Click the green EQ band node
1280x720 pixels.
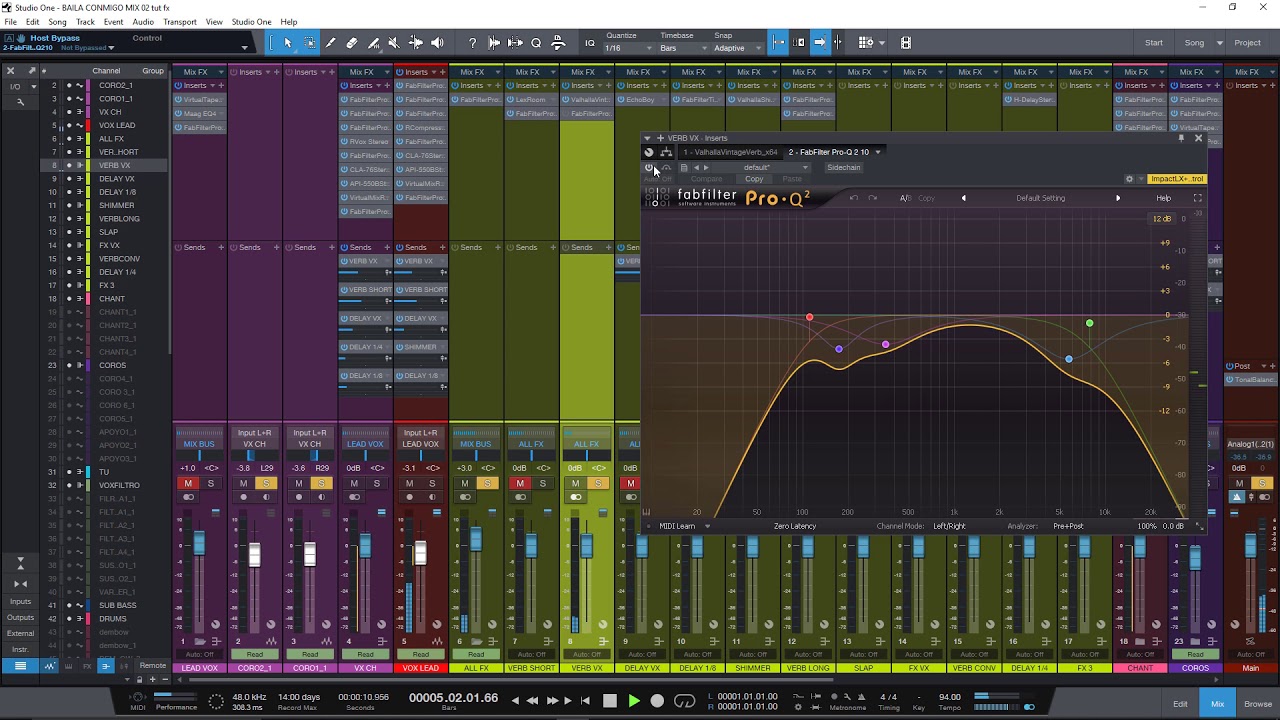point(1089,323)
